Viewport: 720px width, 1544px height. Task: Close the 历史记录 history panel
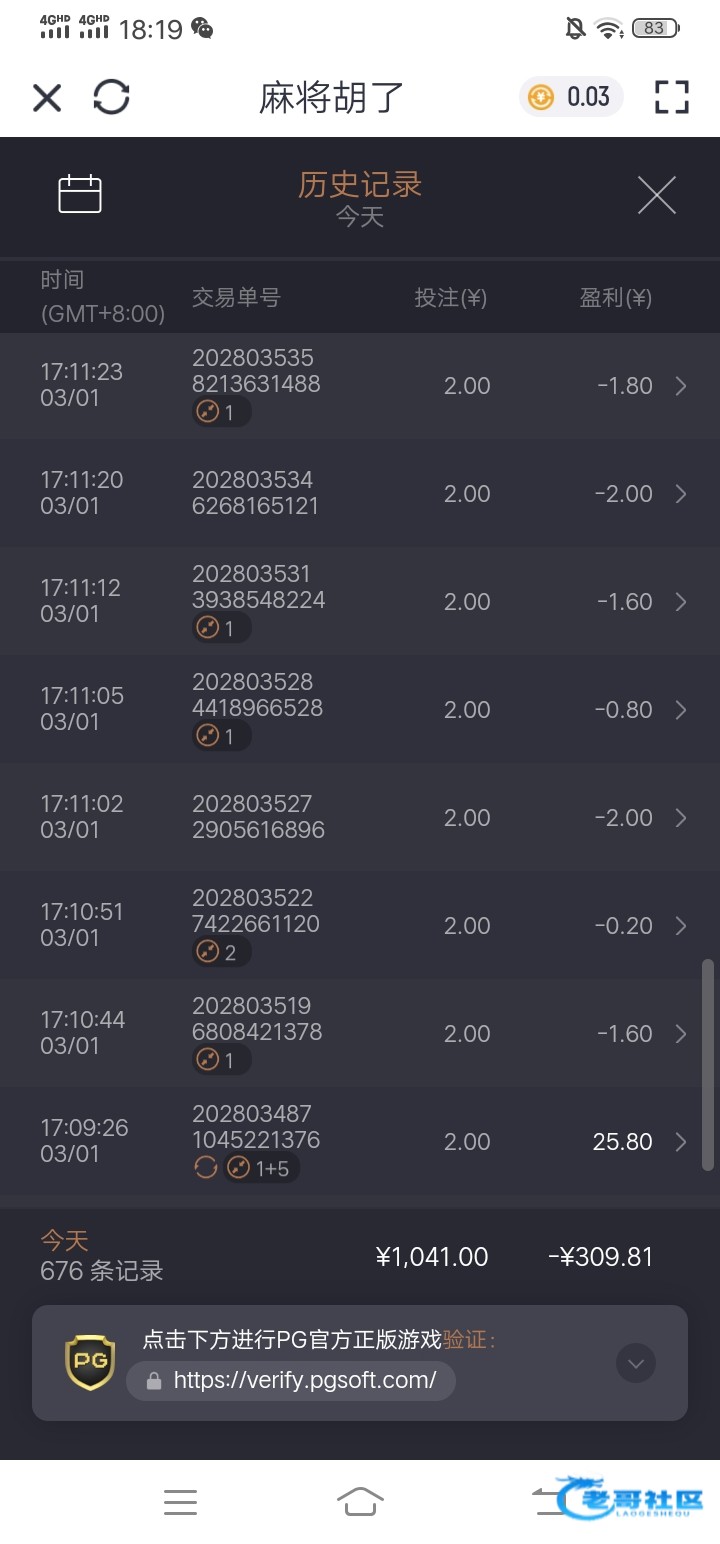[657, 195]
